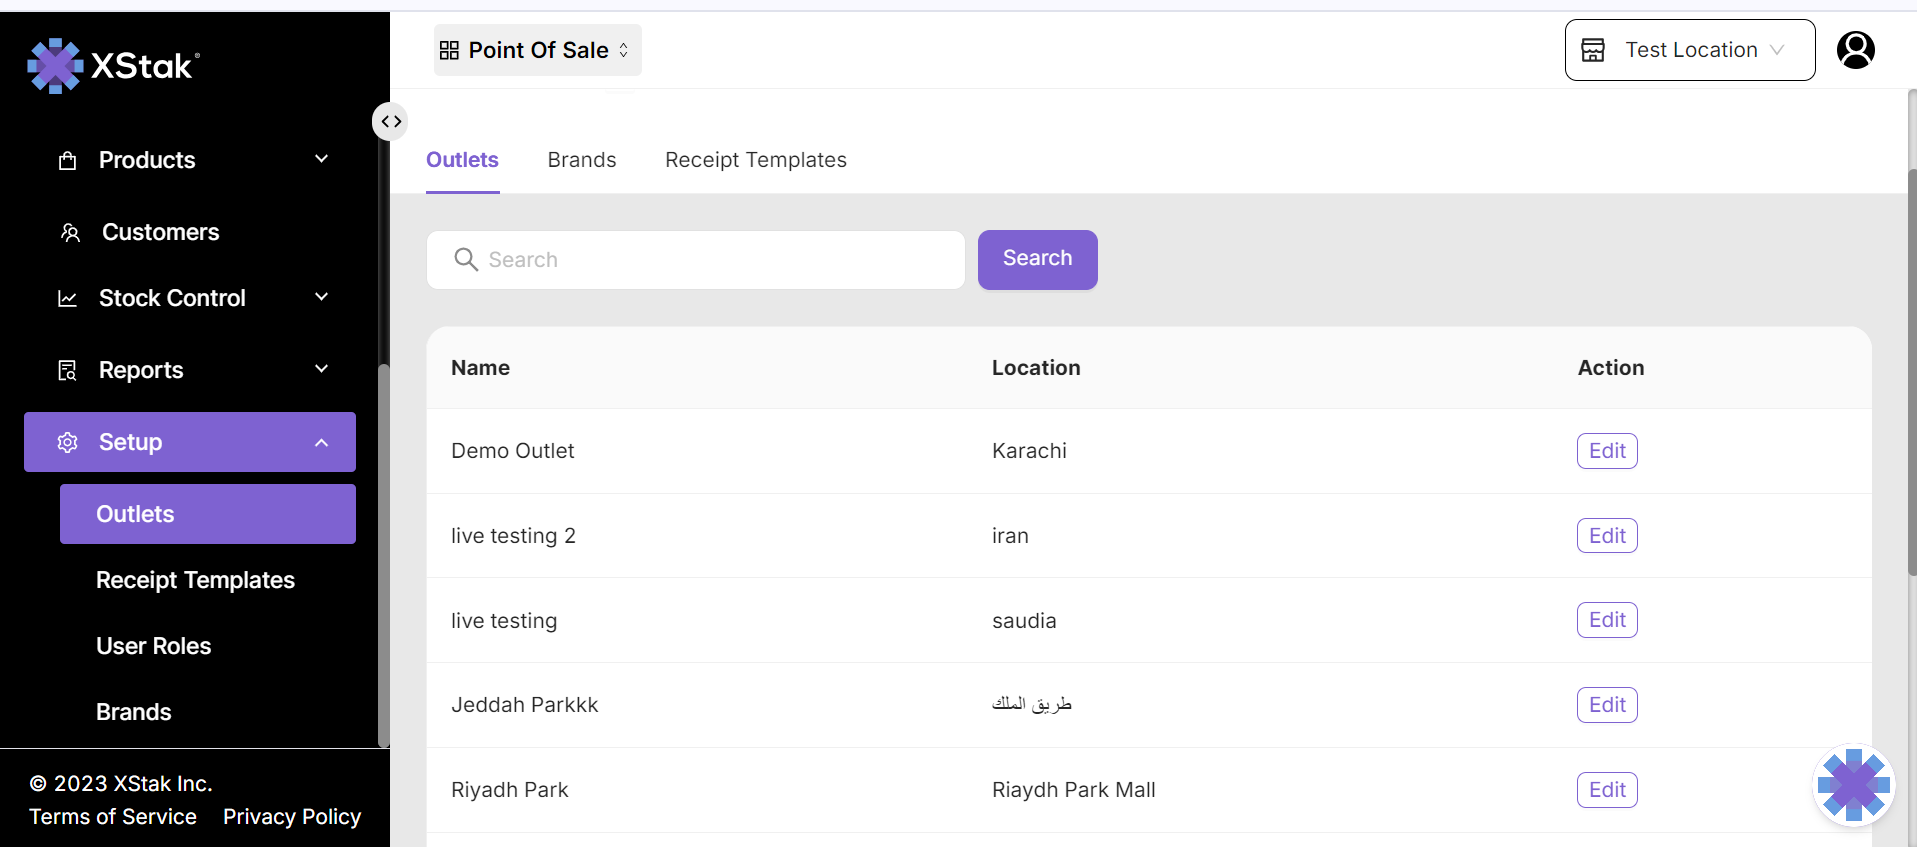The width and height of the screenshot is (1917, 847).
Task: Collapse sidebar using the arrows toggle button
Action: [x=391, y=122]
